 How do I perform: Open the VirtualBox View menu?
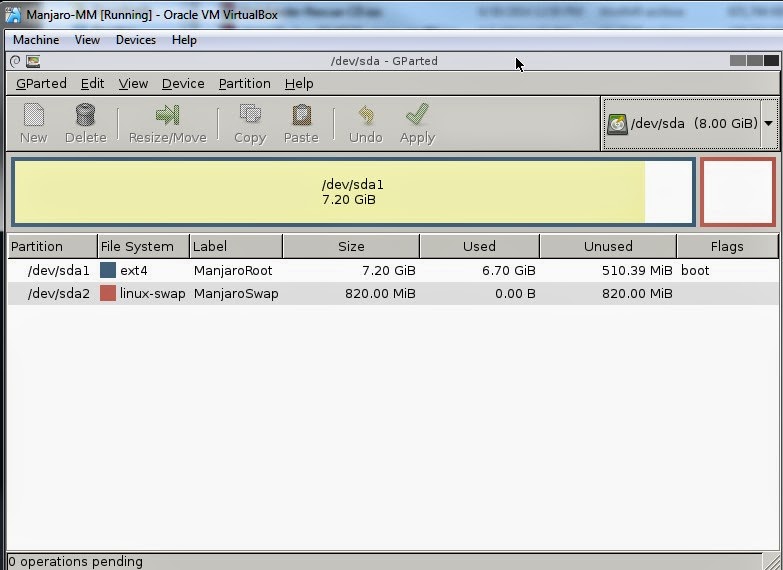(x=87, y=40)
